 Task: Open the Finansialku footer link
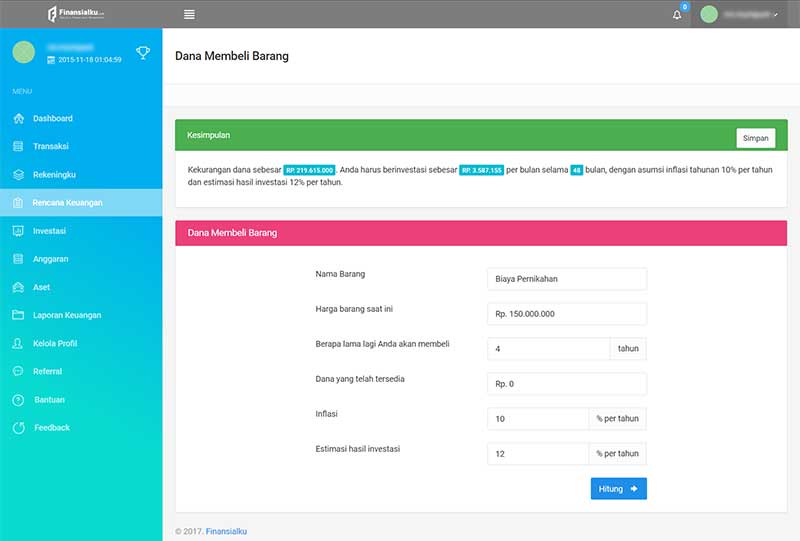226,531
